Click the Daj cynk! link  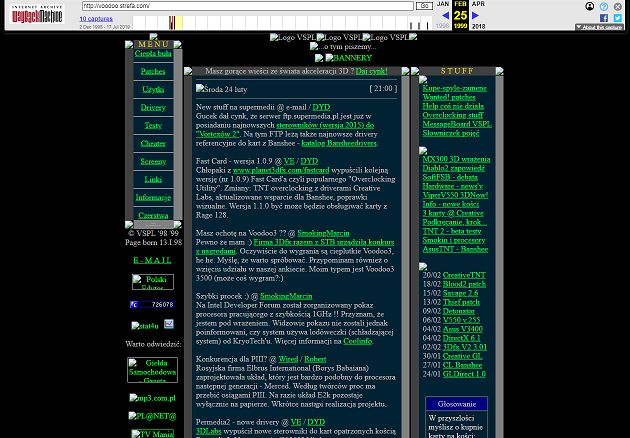coord(372,71)
